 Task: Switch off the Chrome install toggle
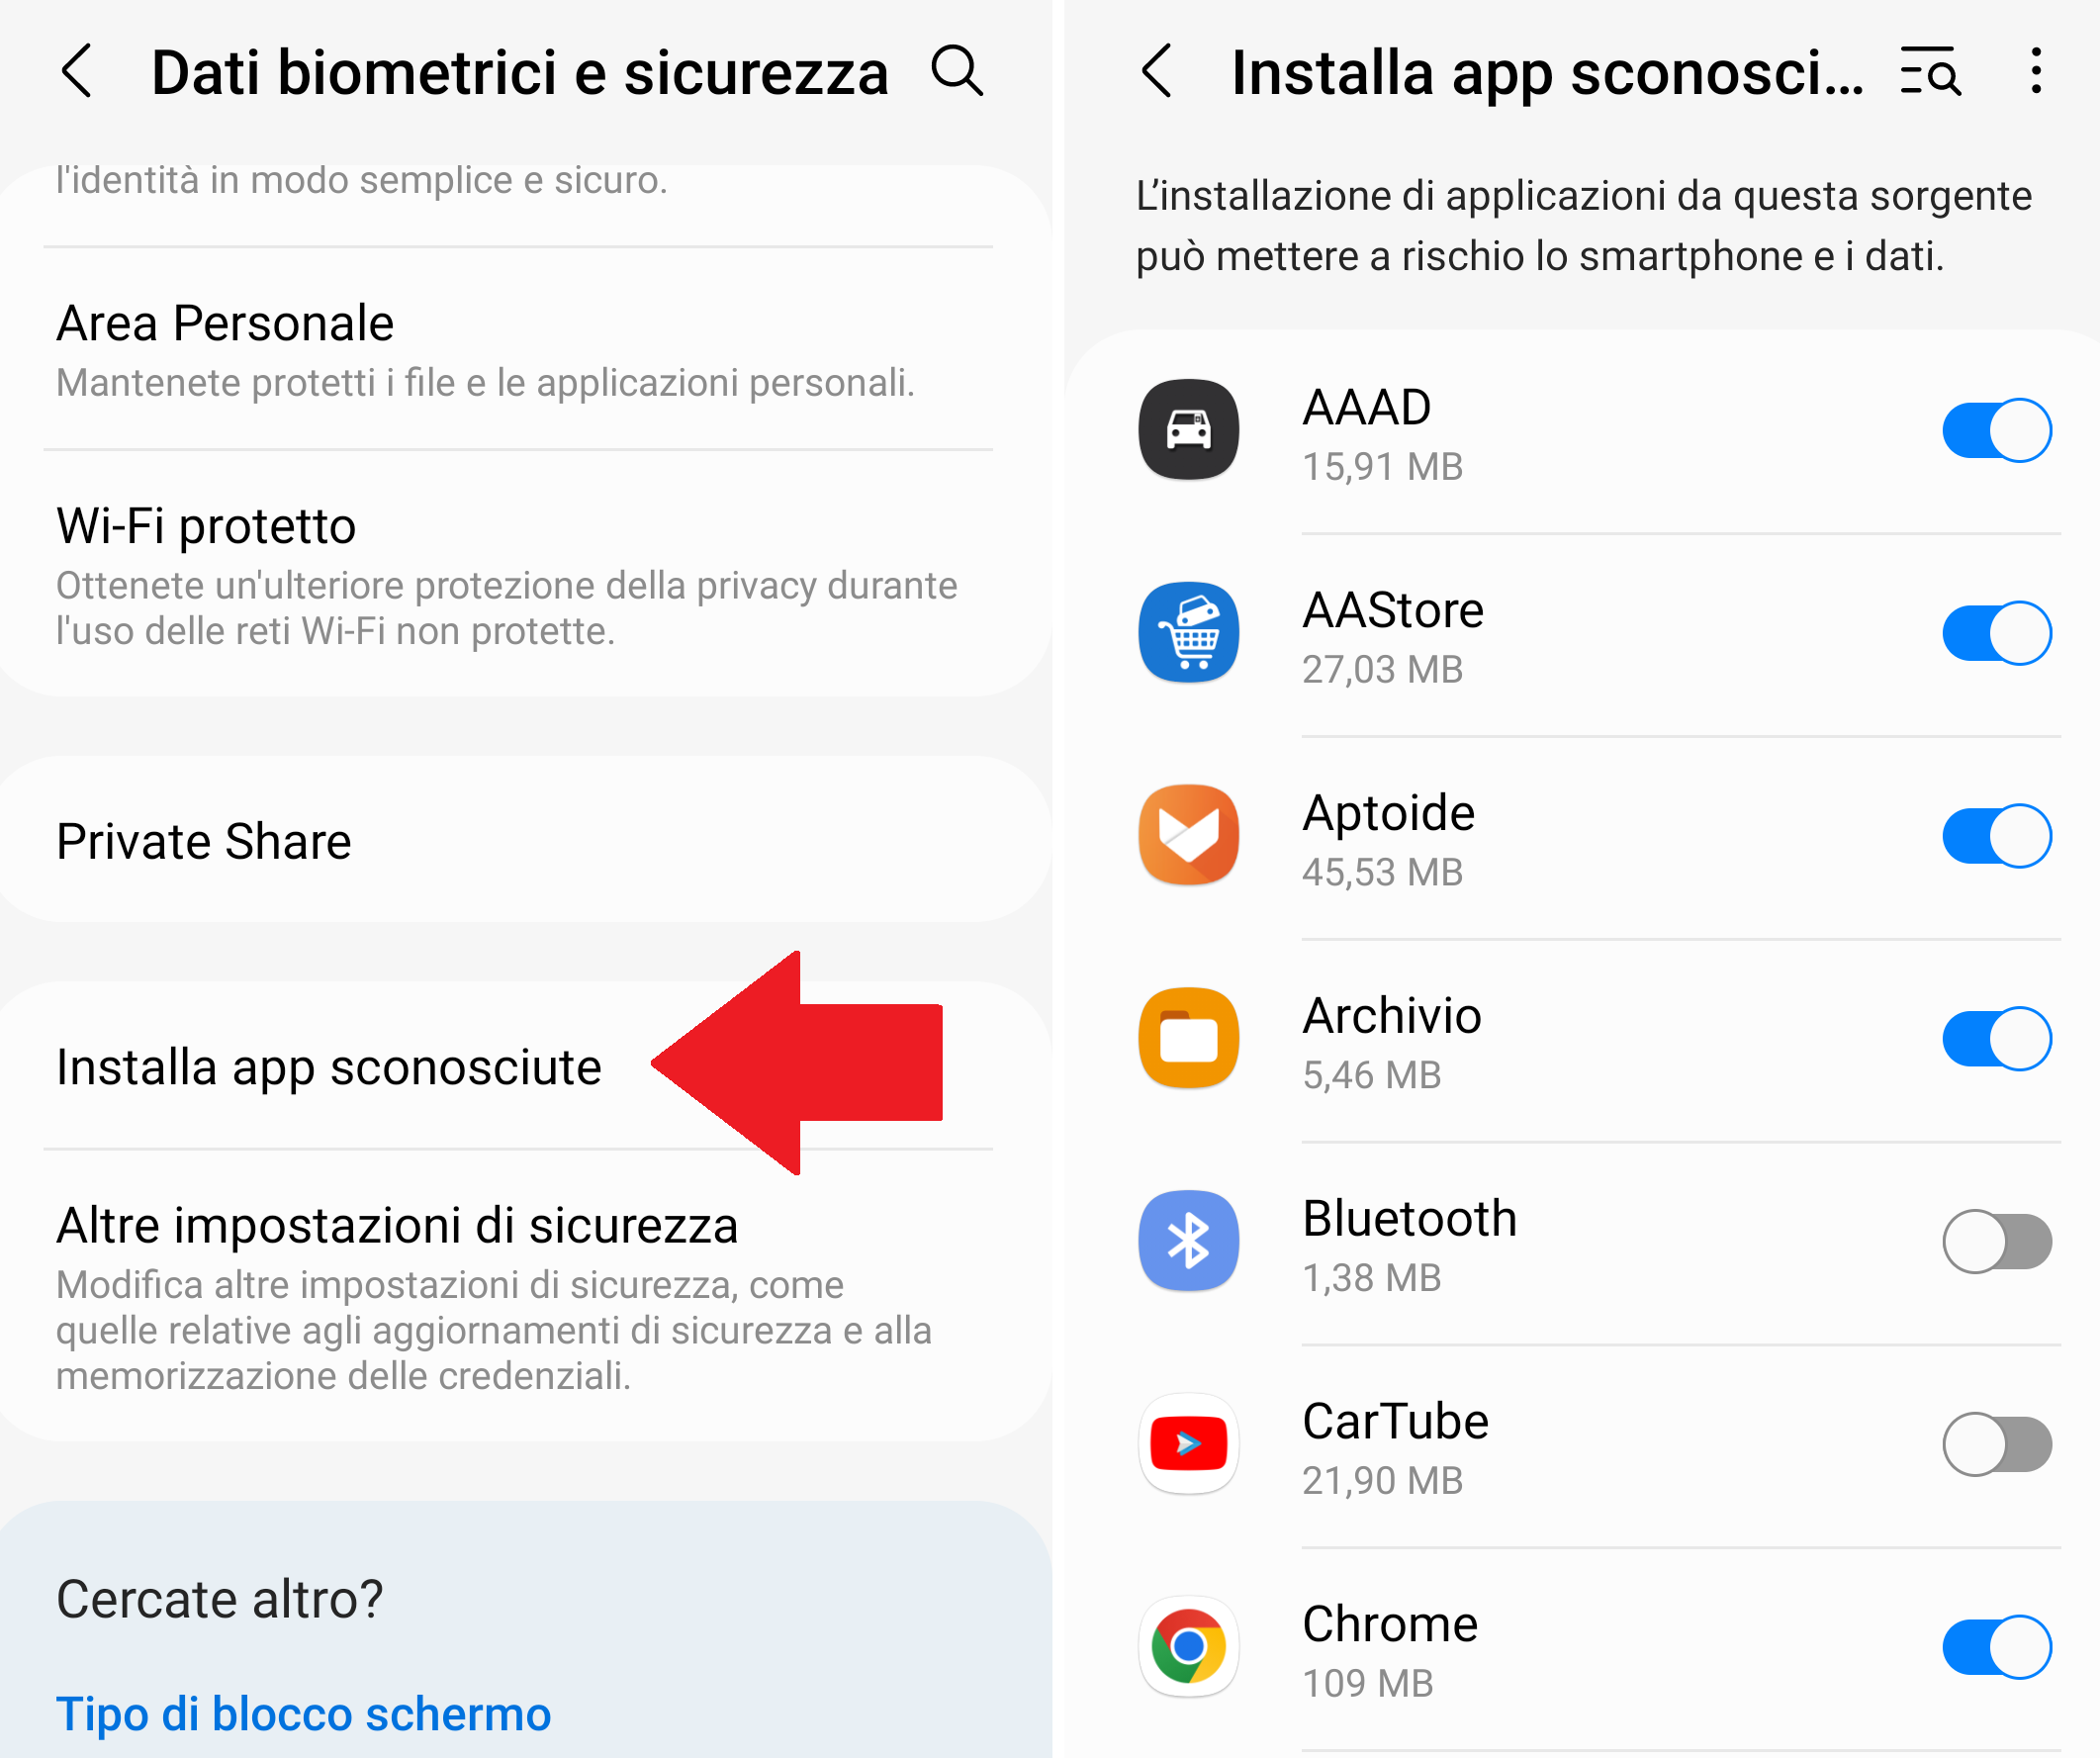1996,1646
